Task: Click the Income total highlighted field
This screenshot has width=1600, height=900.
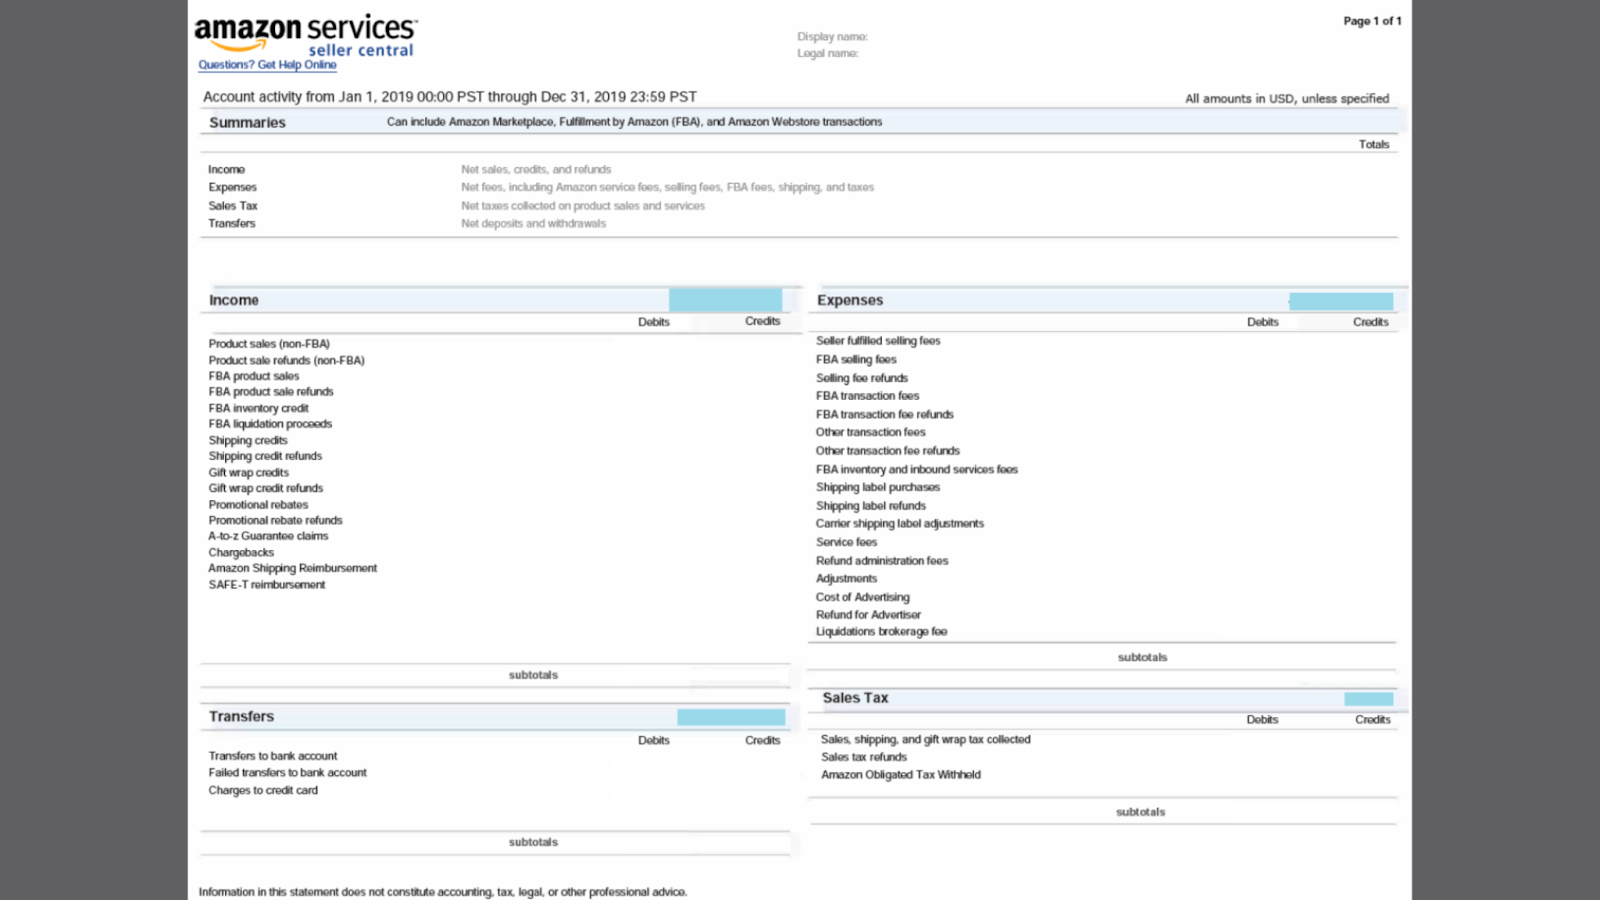Action: point(727,299)
